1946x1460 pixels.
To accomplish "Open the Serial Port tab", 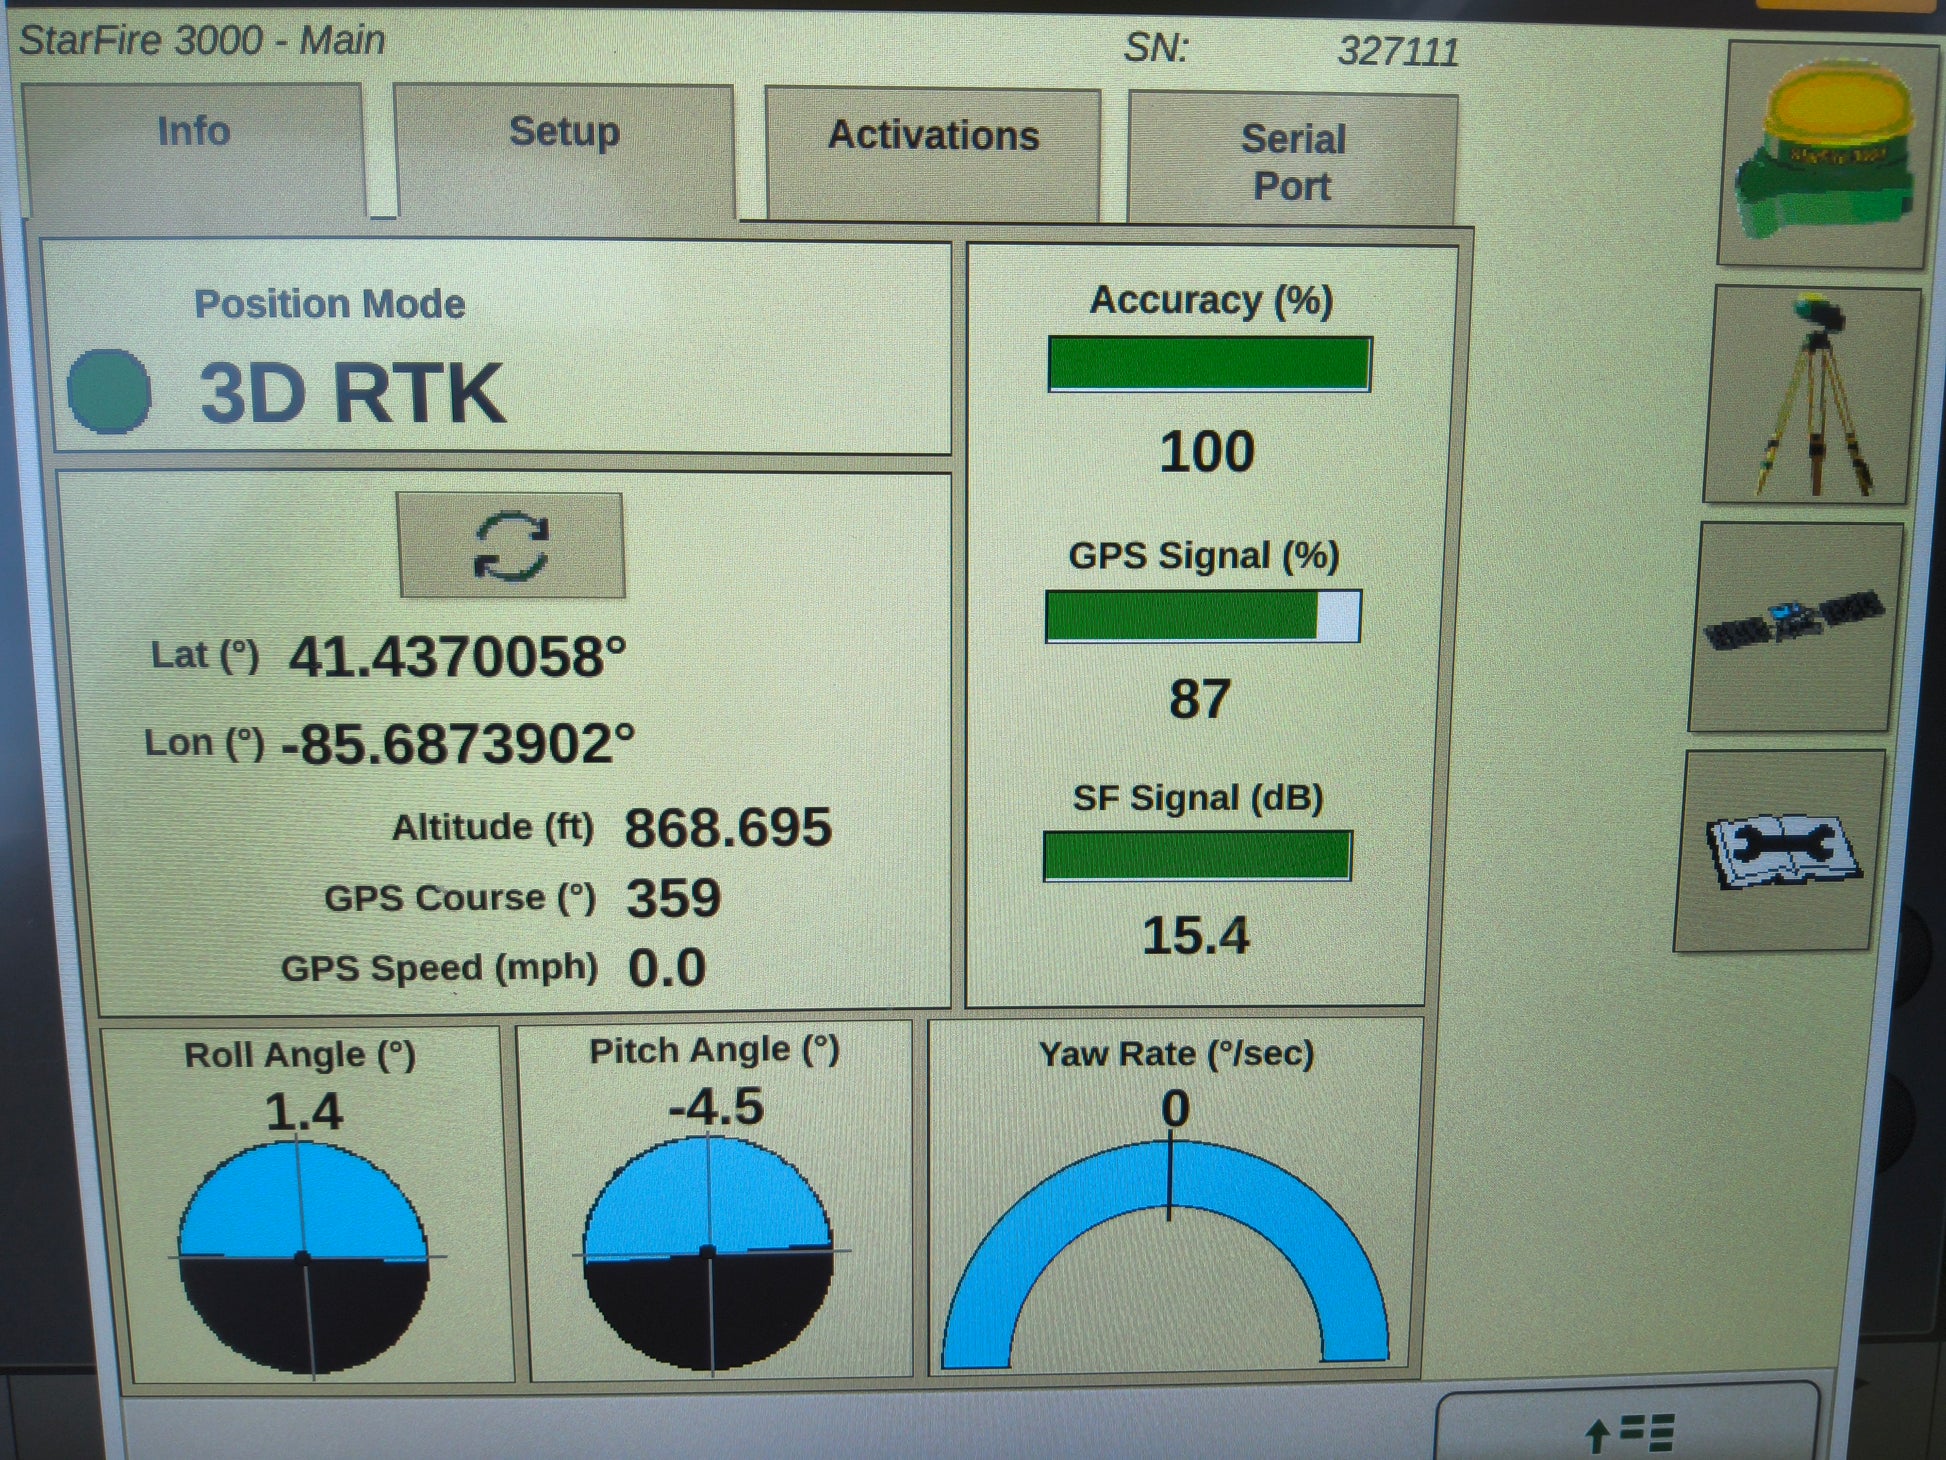I will (x=1292, y=162).
